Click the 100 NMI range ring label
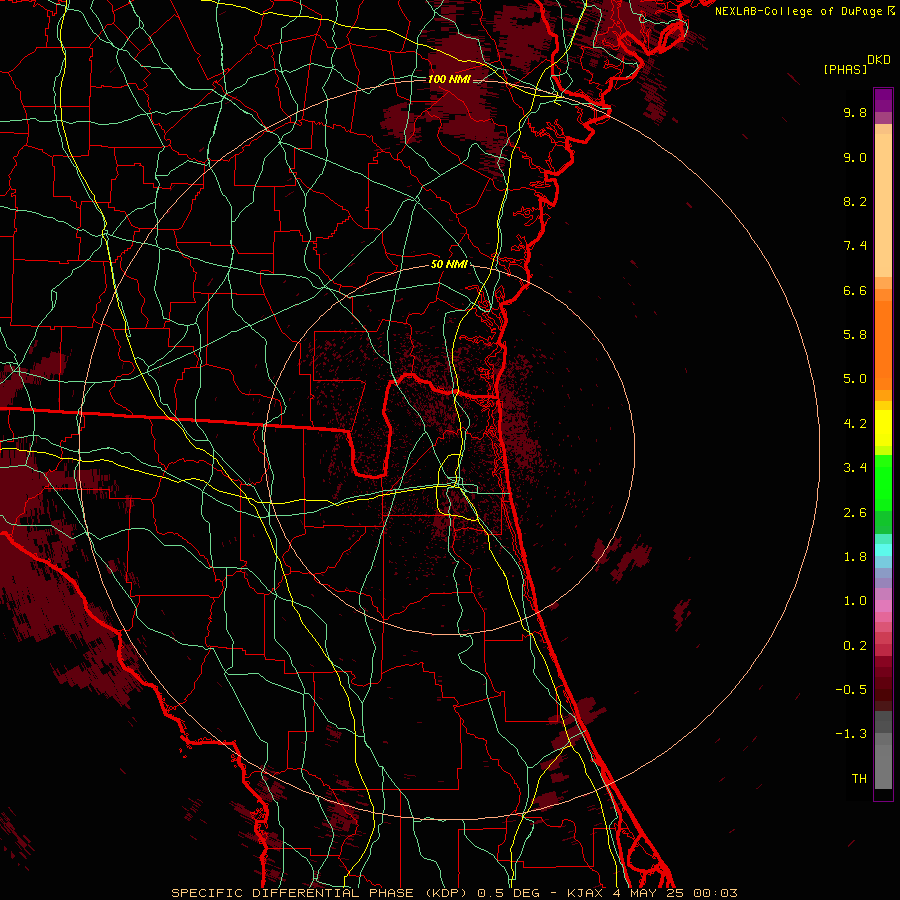The width and height of the screenshot is (900, 900). (x=449, y=79)
